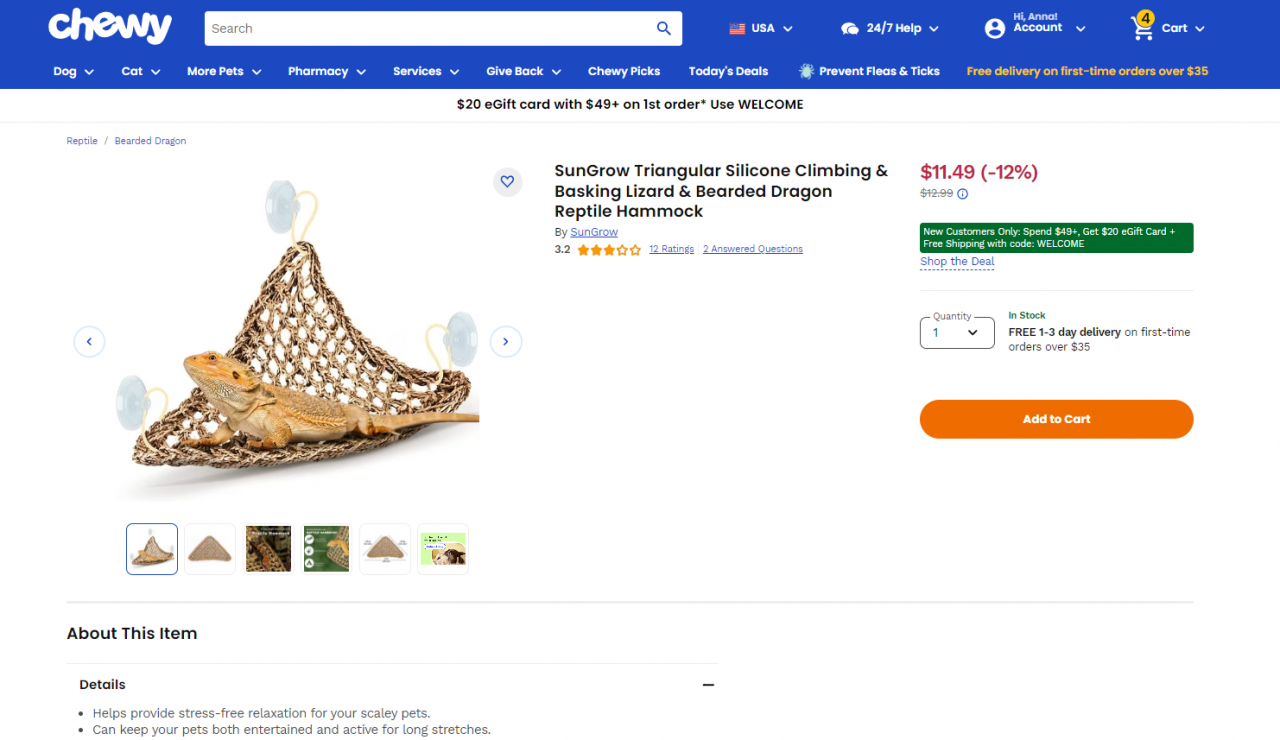Click the Add to Cart button
The height and width of the screenshot is (740, 1280).
[1056, 419]
